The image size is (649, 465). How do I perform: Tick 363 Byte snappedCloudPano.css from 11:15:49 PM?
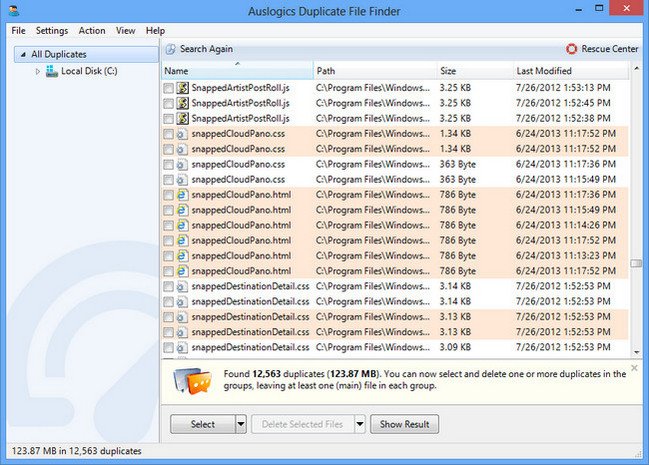(168, 180)
